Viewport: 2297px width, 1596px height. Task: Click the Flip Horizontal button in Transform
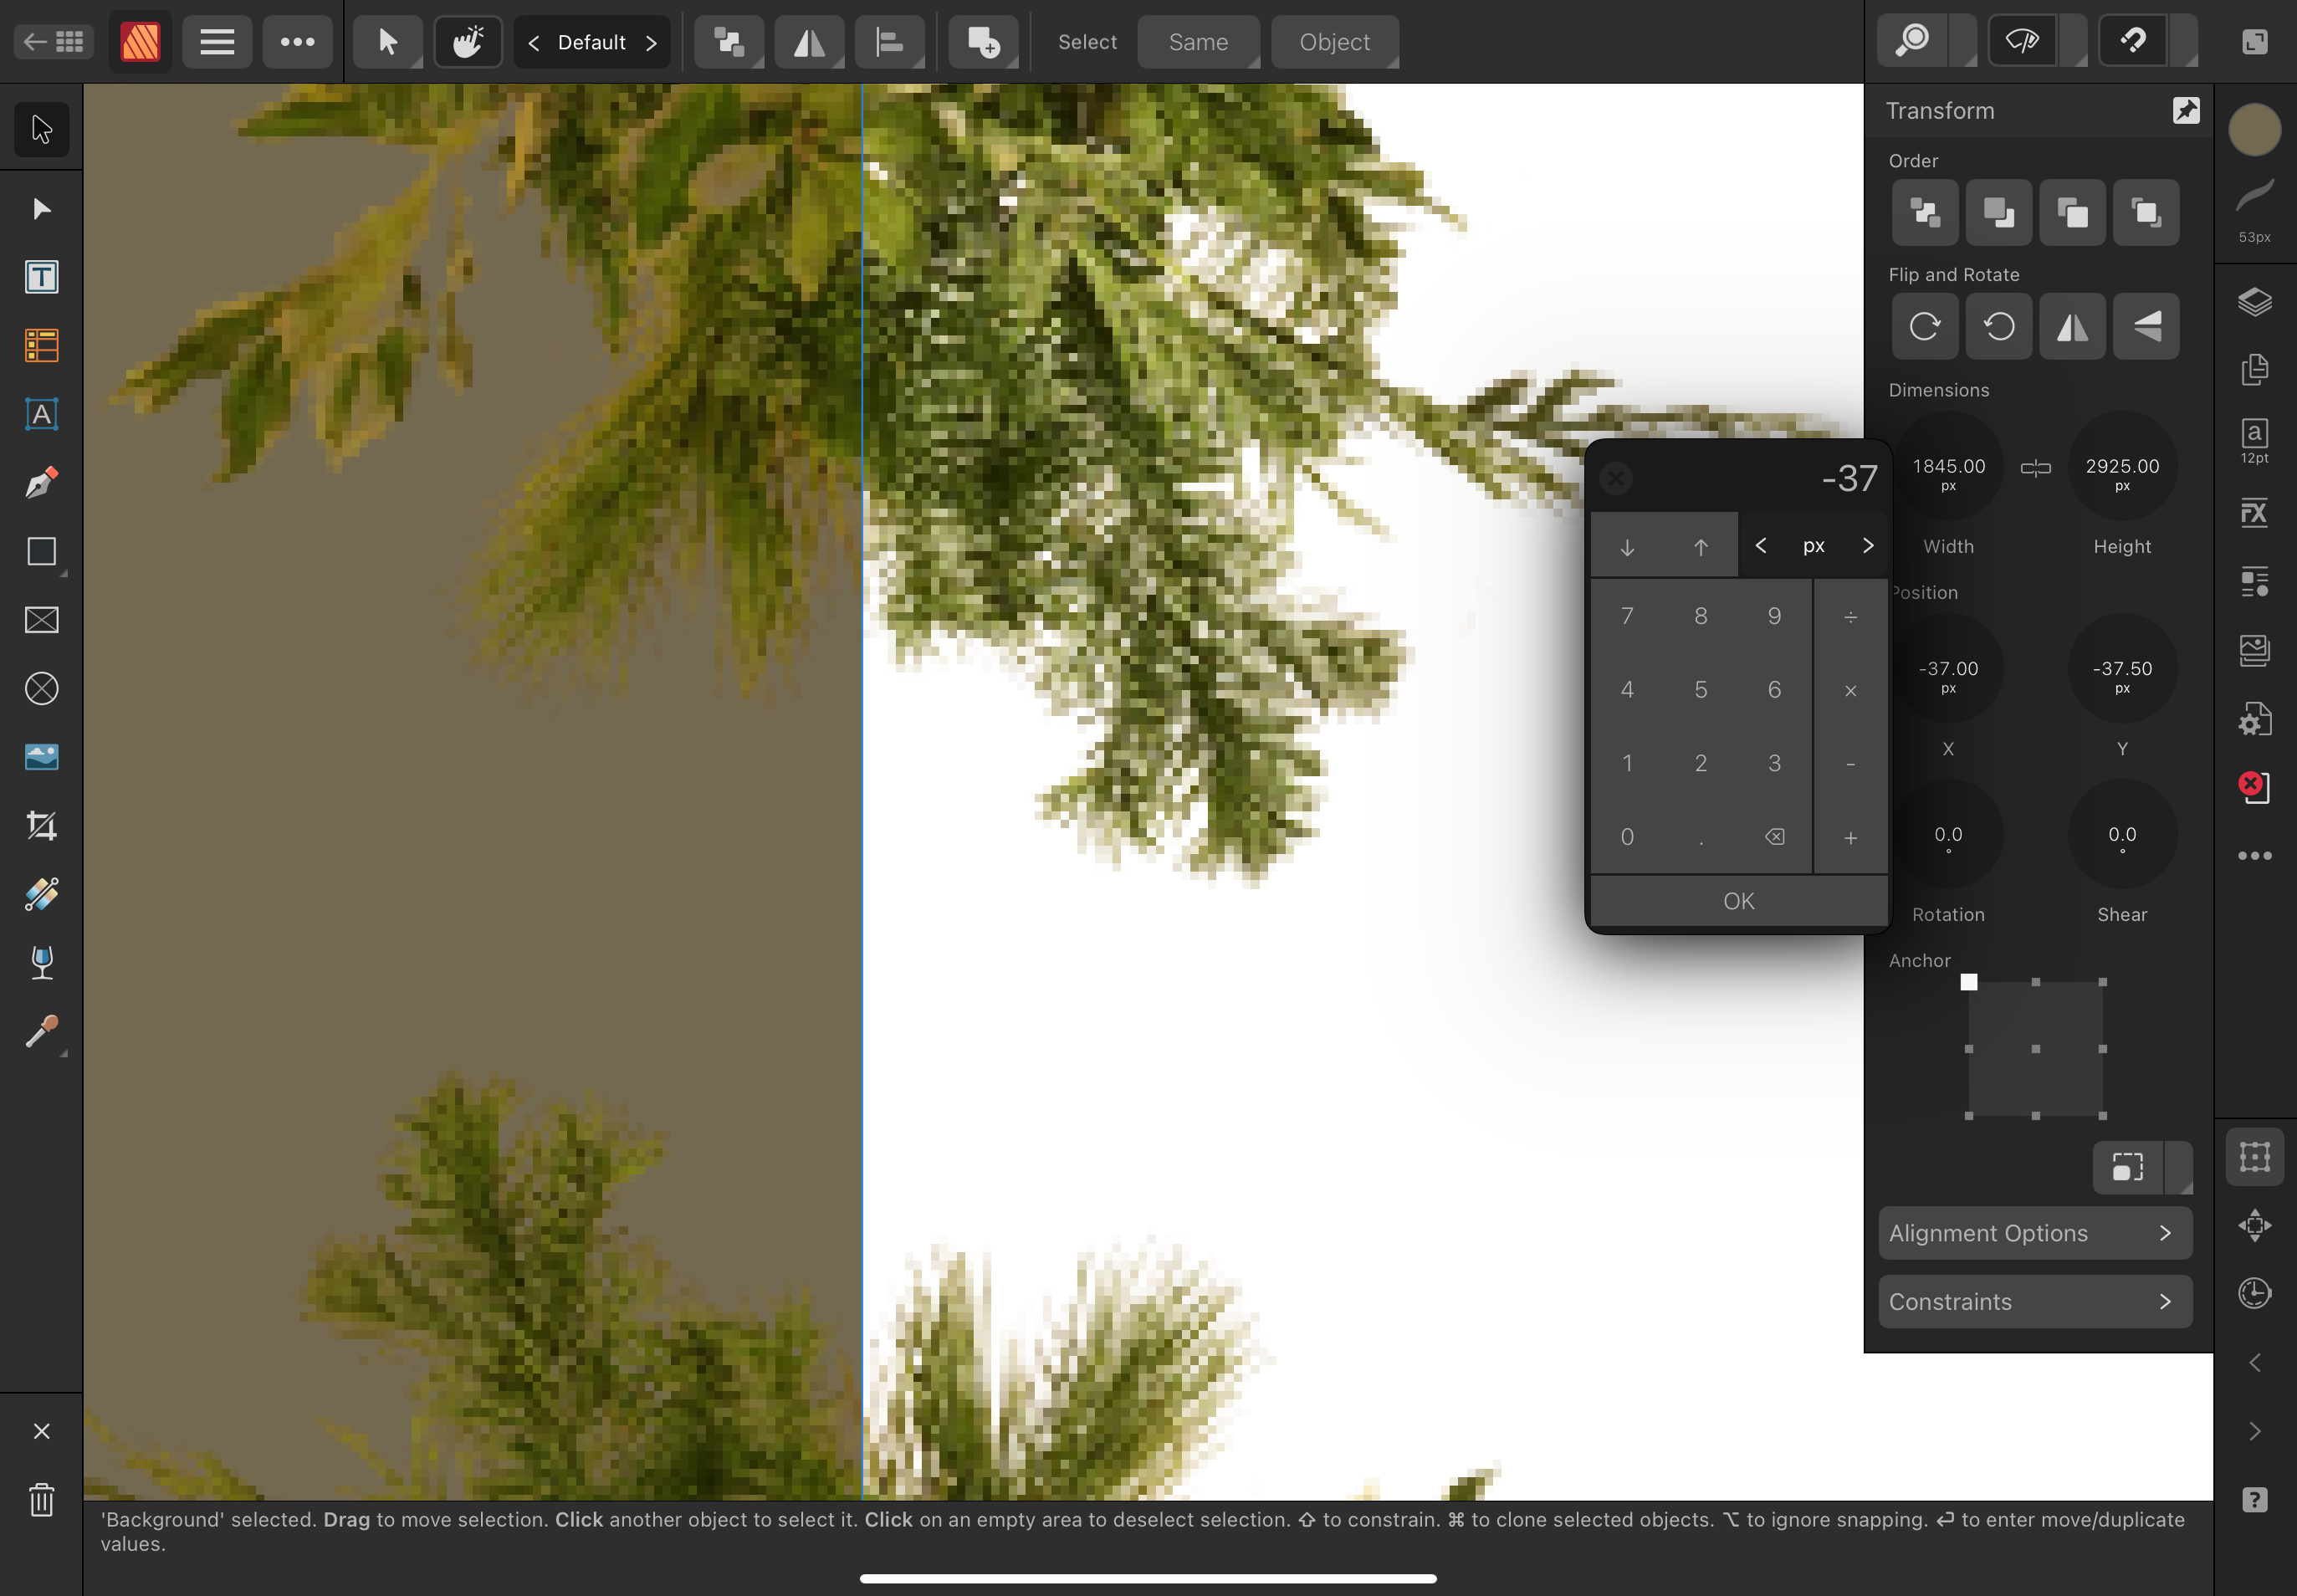(2072, 326)
